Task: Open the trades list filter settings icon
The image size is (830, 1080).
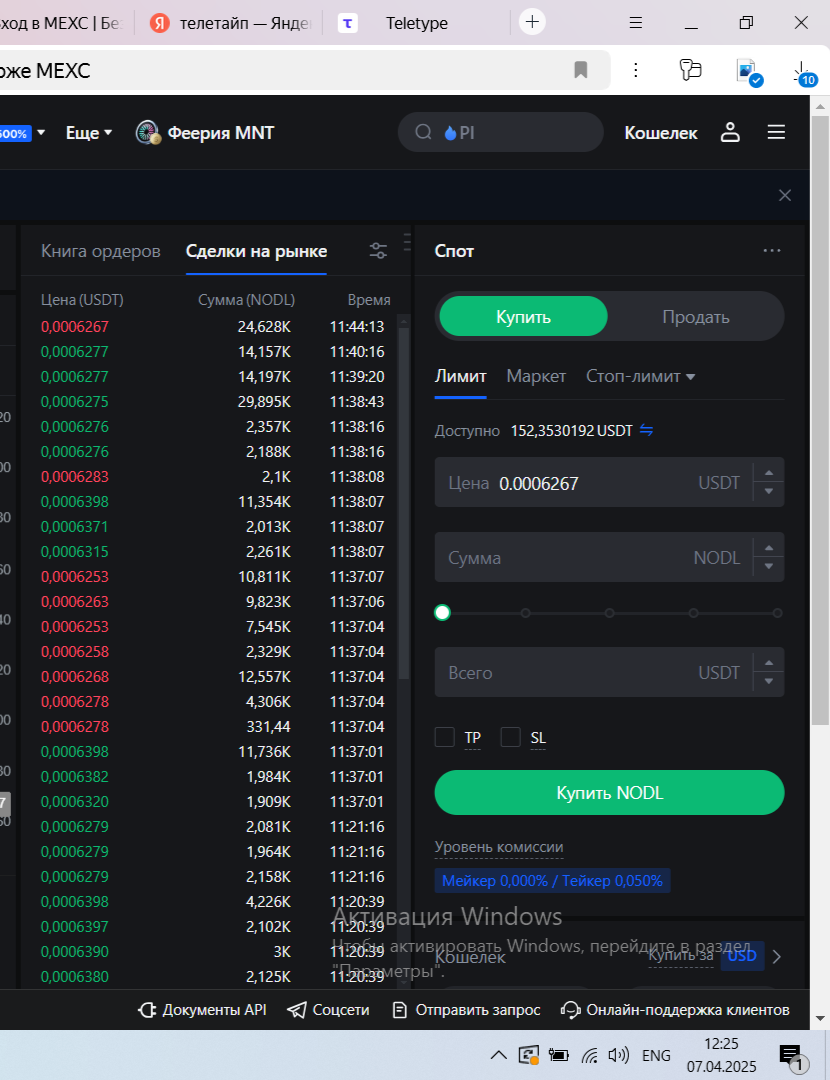Action: click(378, 251)
